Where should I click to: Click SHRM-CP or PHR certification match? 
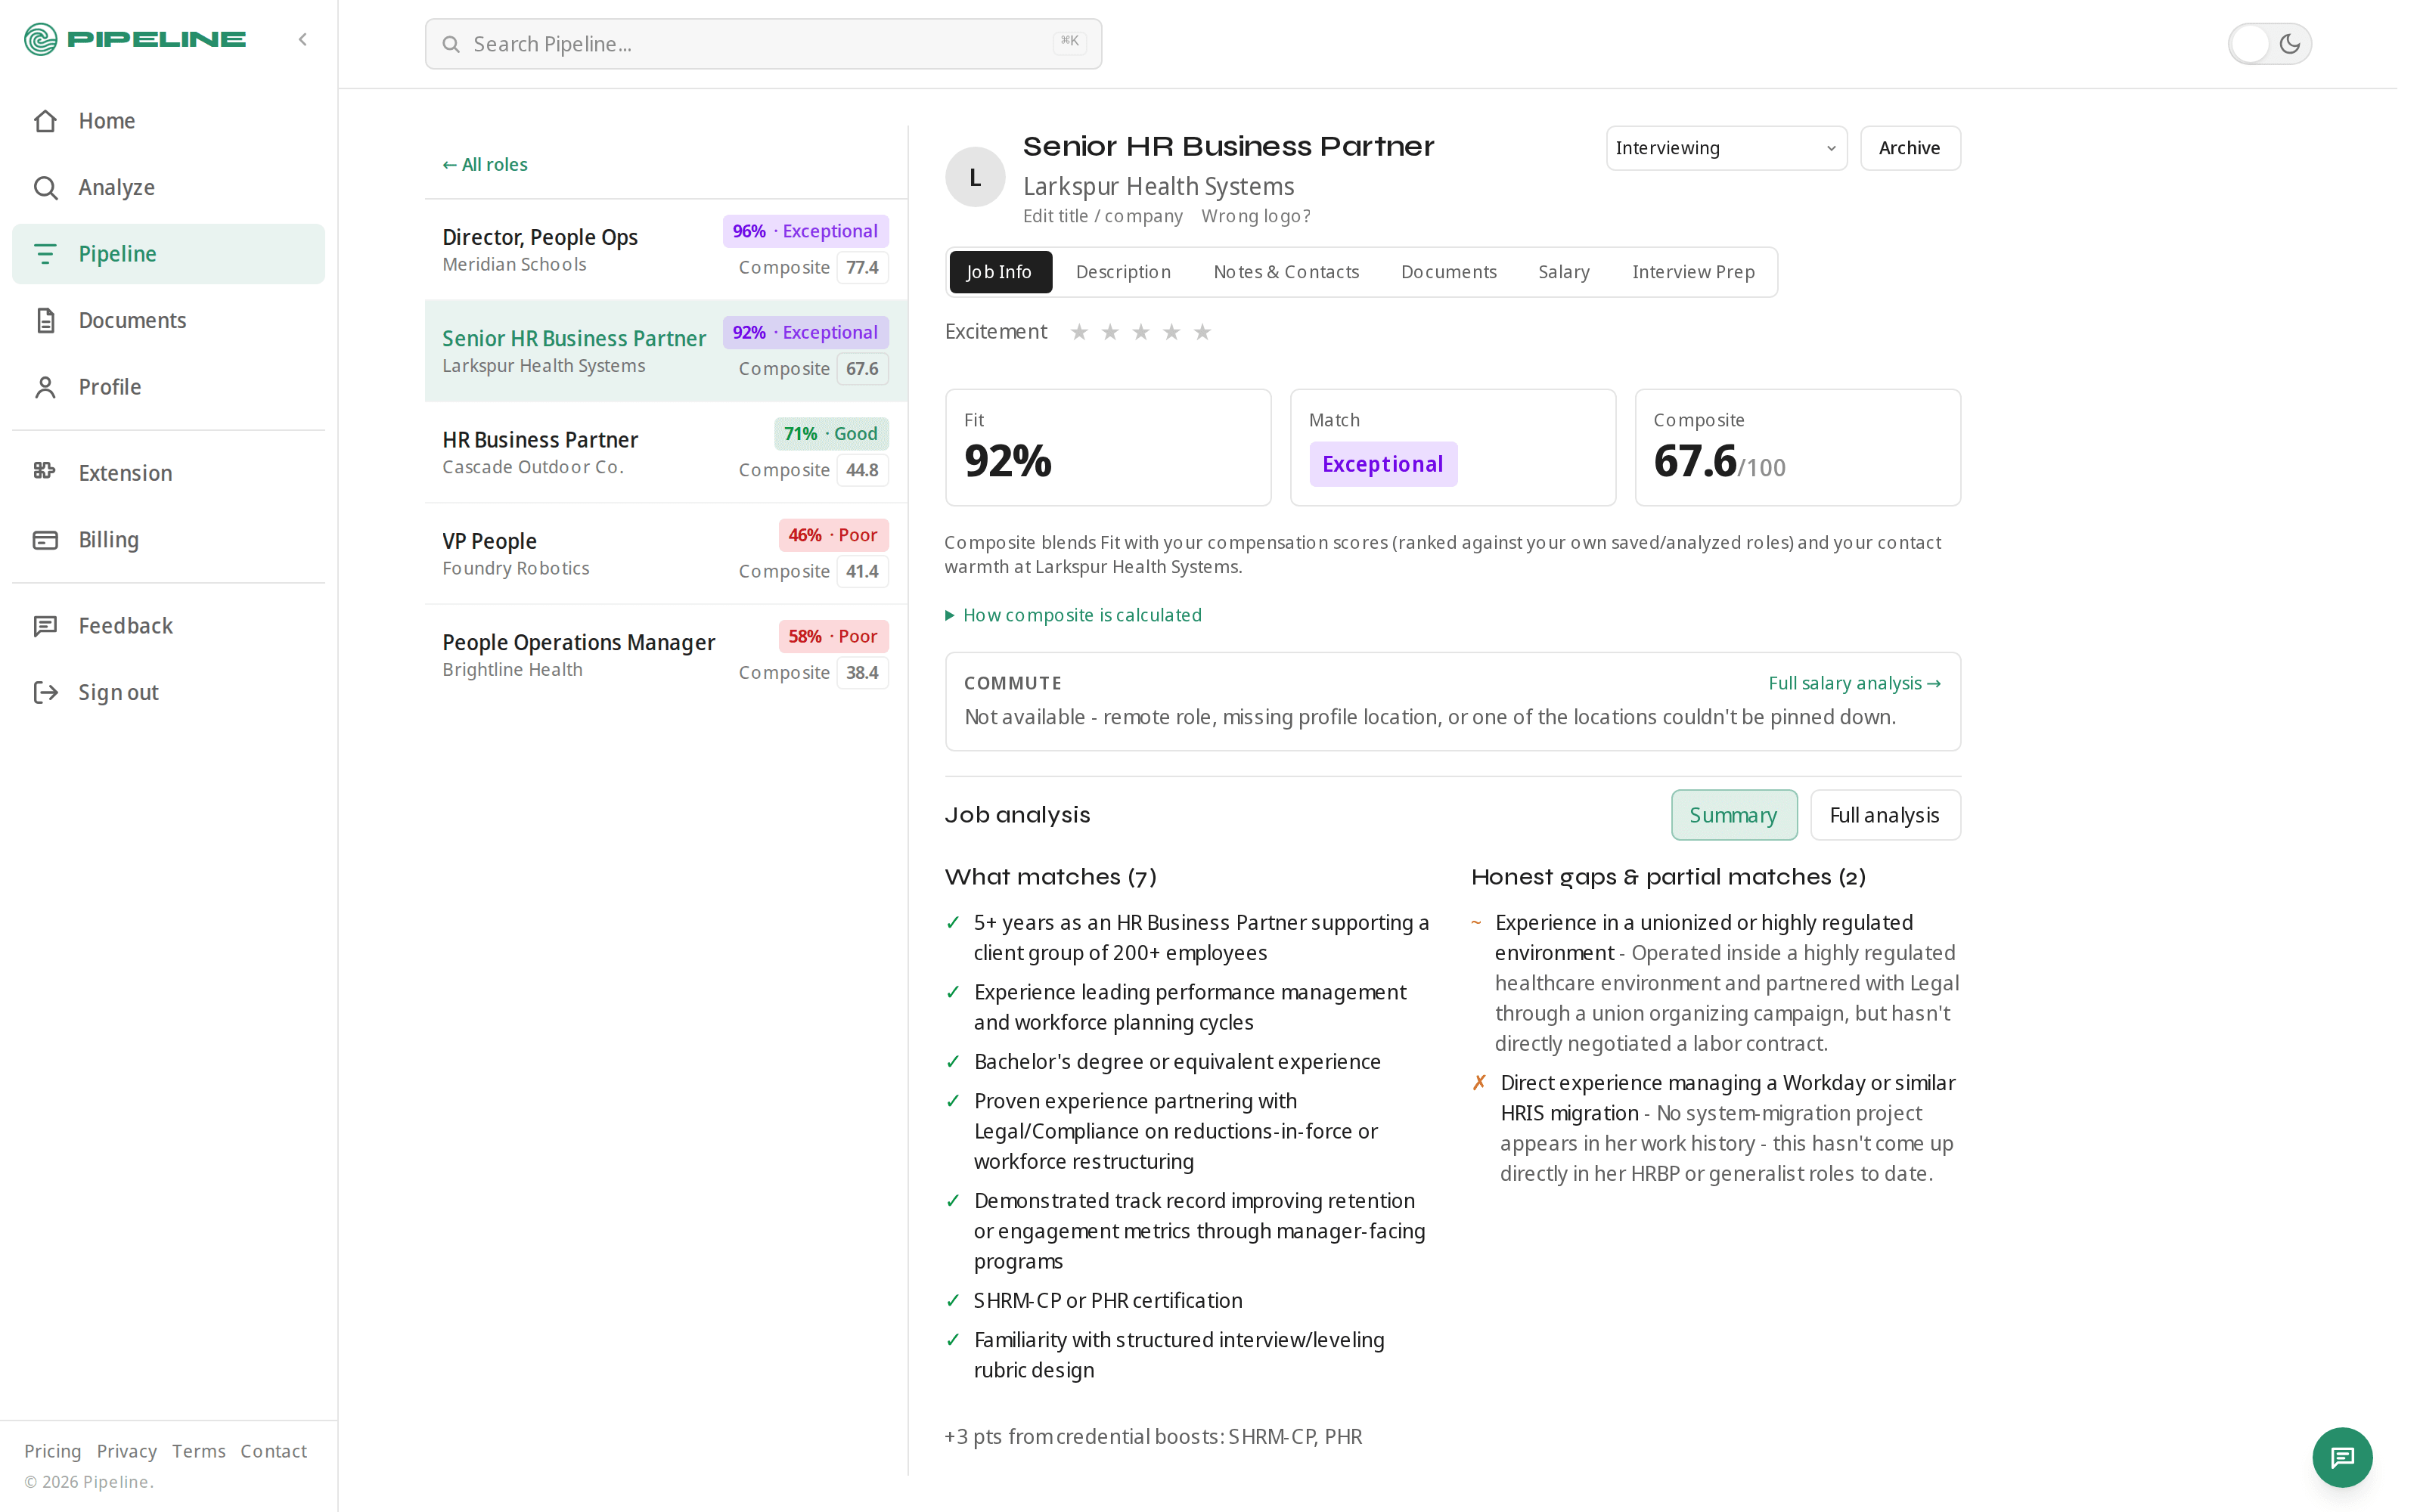1108,1300
